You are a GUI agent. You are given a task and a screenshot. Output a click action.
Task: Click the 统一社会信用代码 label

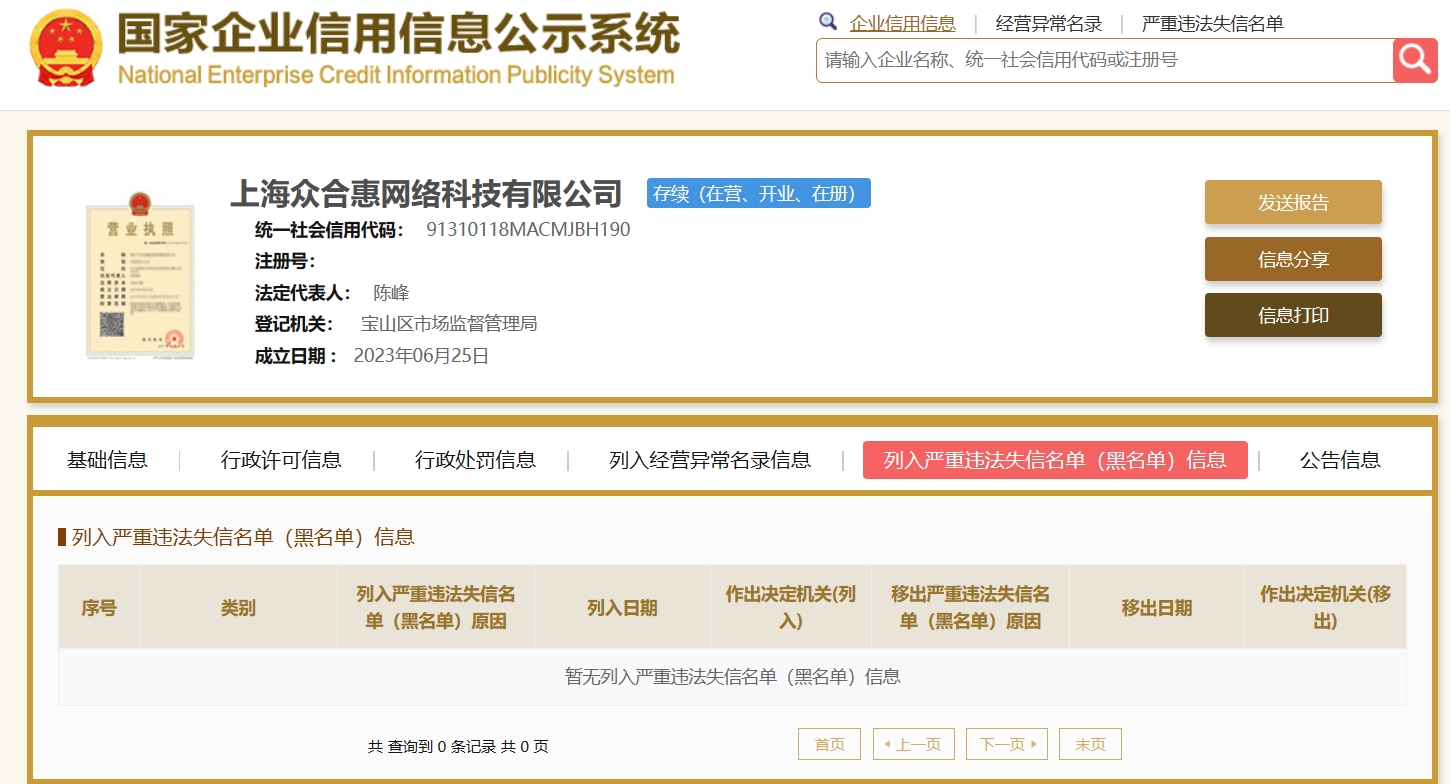[329, 229]
